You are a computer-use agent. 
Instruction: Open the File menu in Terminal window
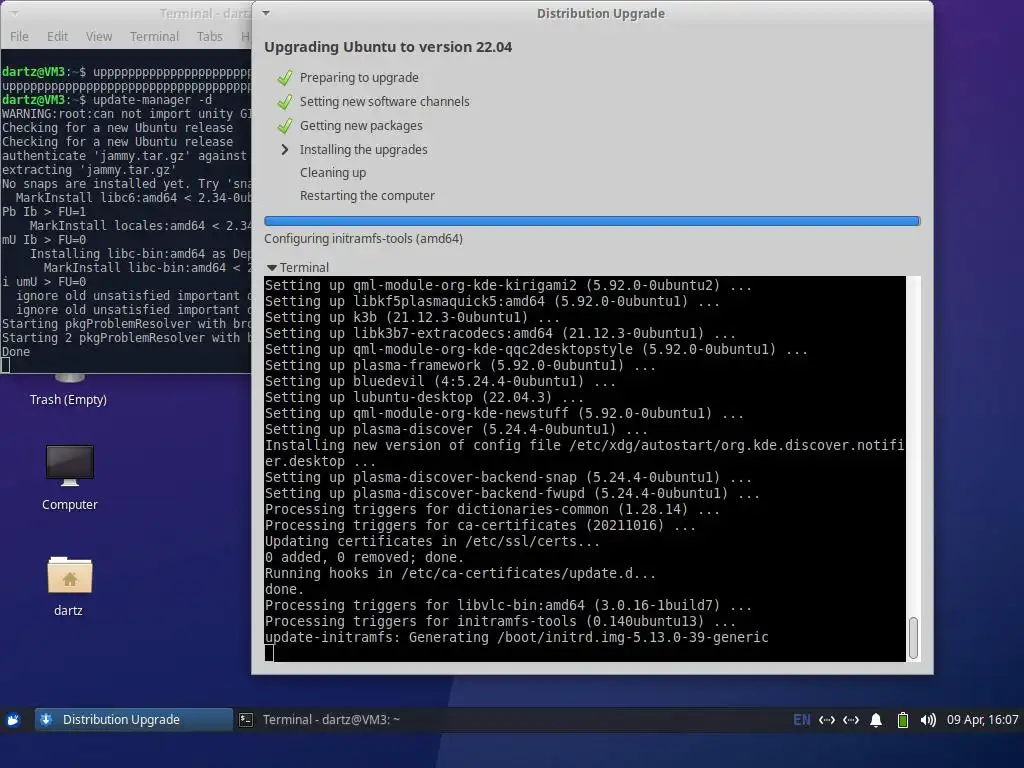(19, 37)
